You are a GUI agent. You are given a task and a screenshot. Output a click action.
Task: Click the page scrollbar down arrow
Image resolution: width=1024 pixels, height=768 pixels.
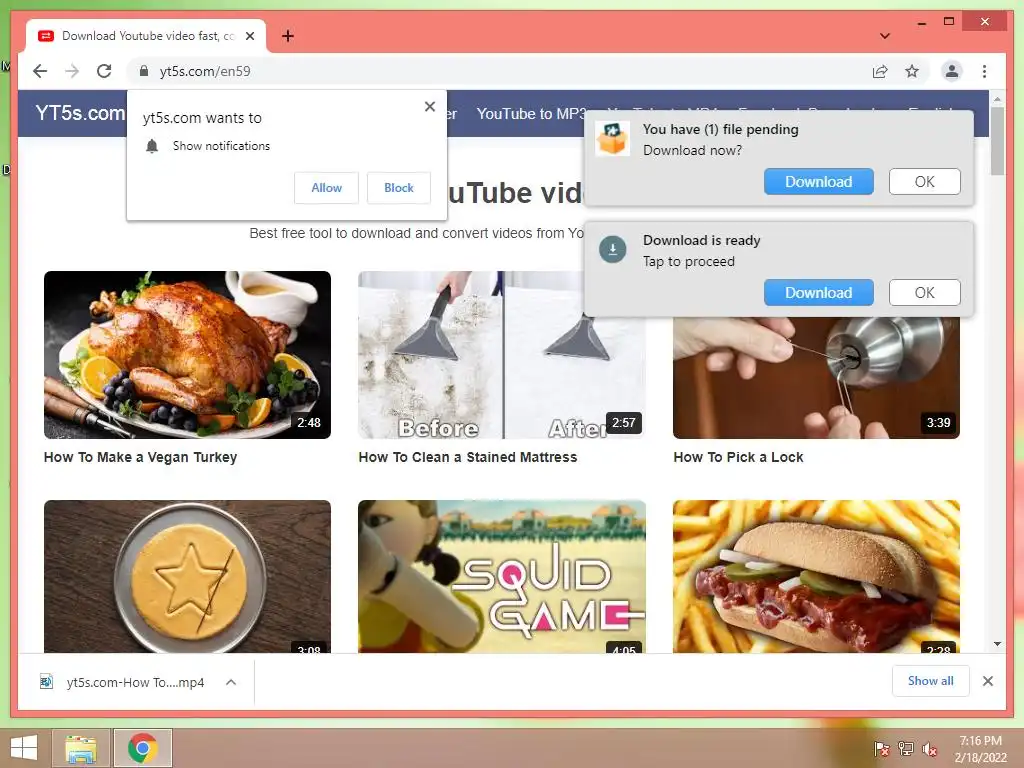(x=997, y=644)
